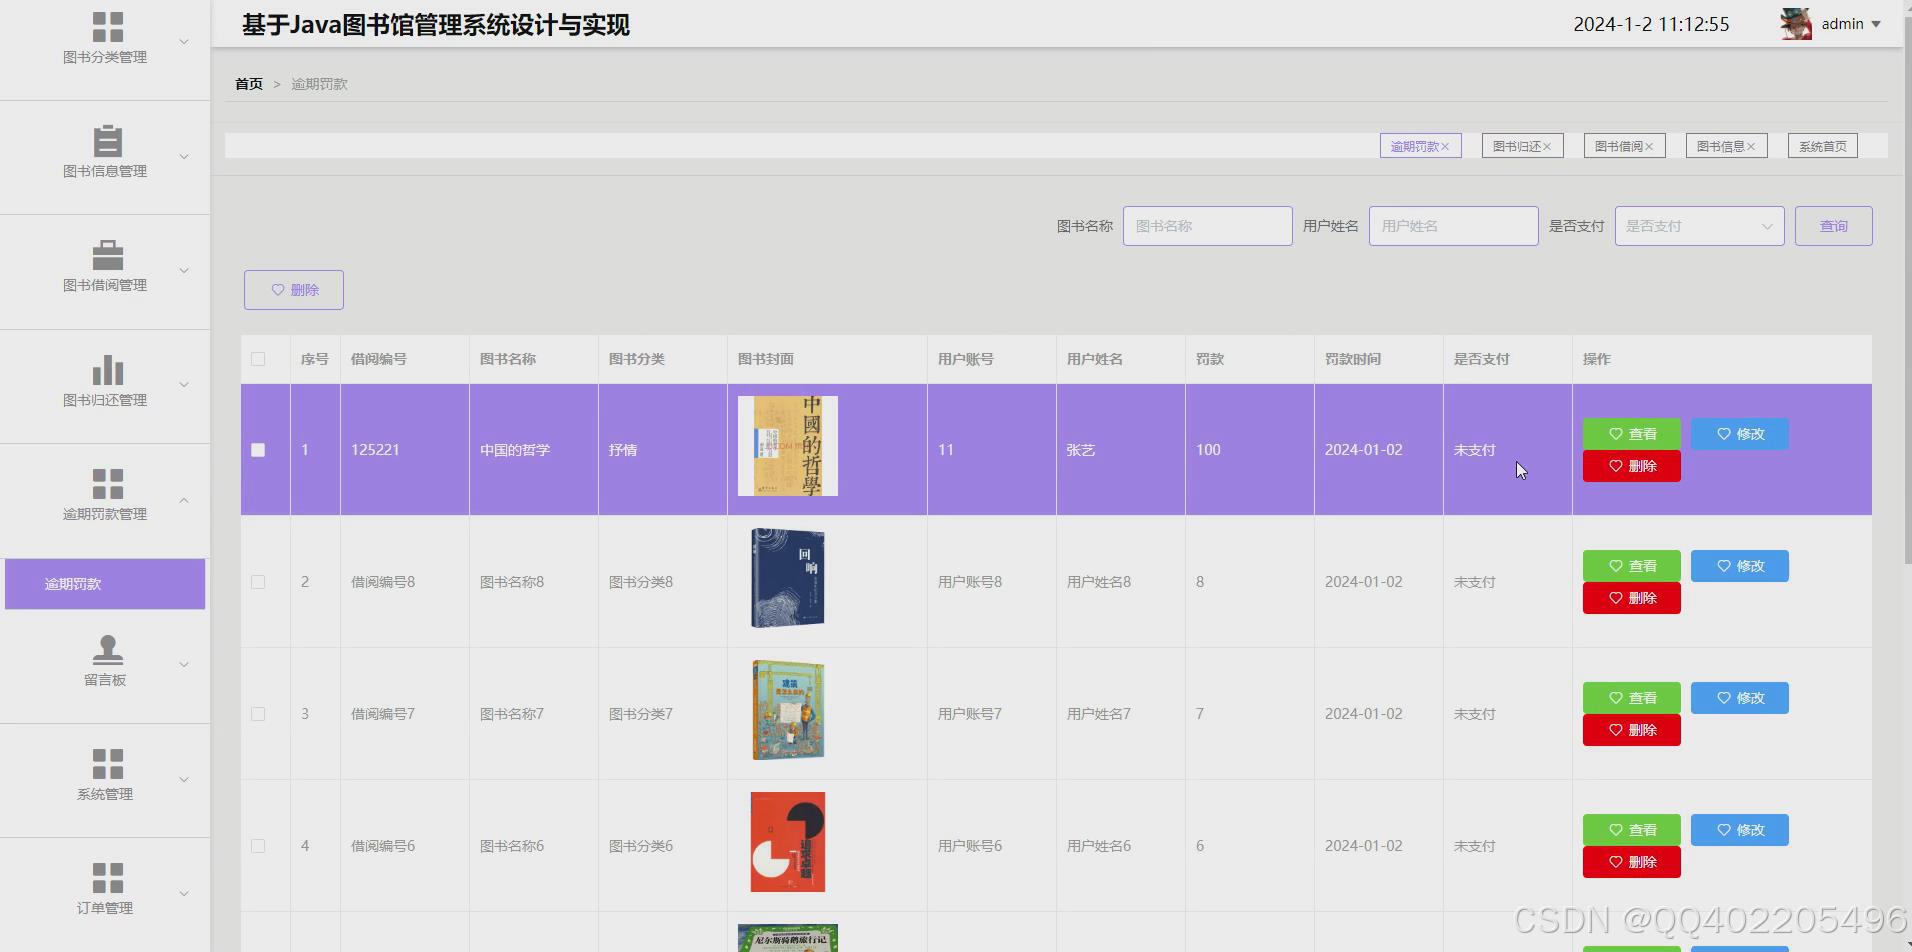Click the 修改 button on row 1
The image size is (1912, 952).
[1739, 433]
